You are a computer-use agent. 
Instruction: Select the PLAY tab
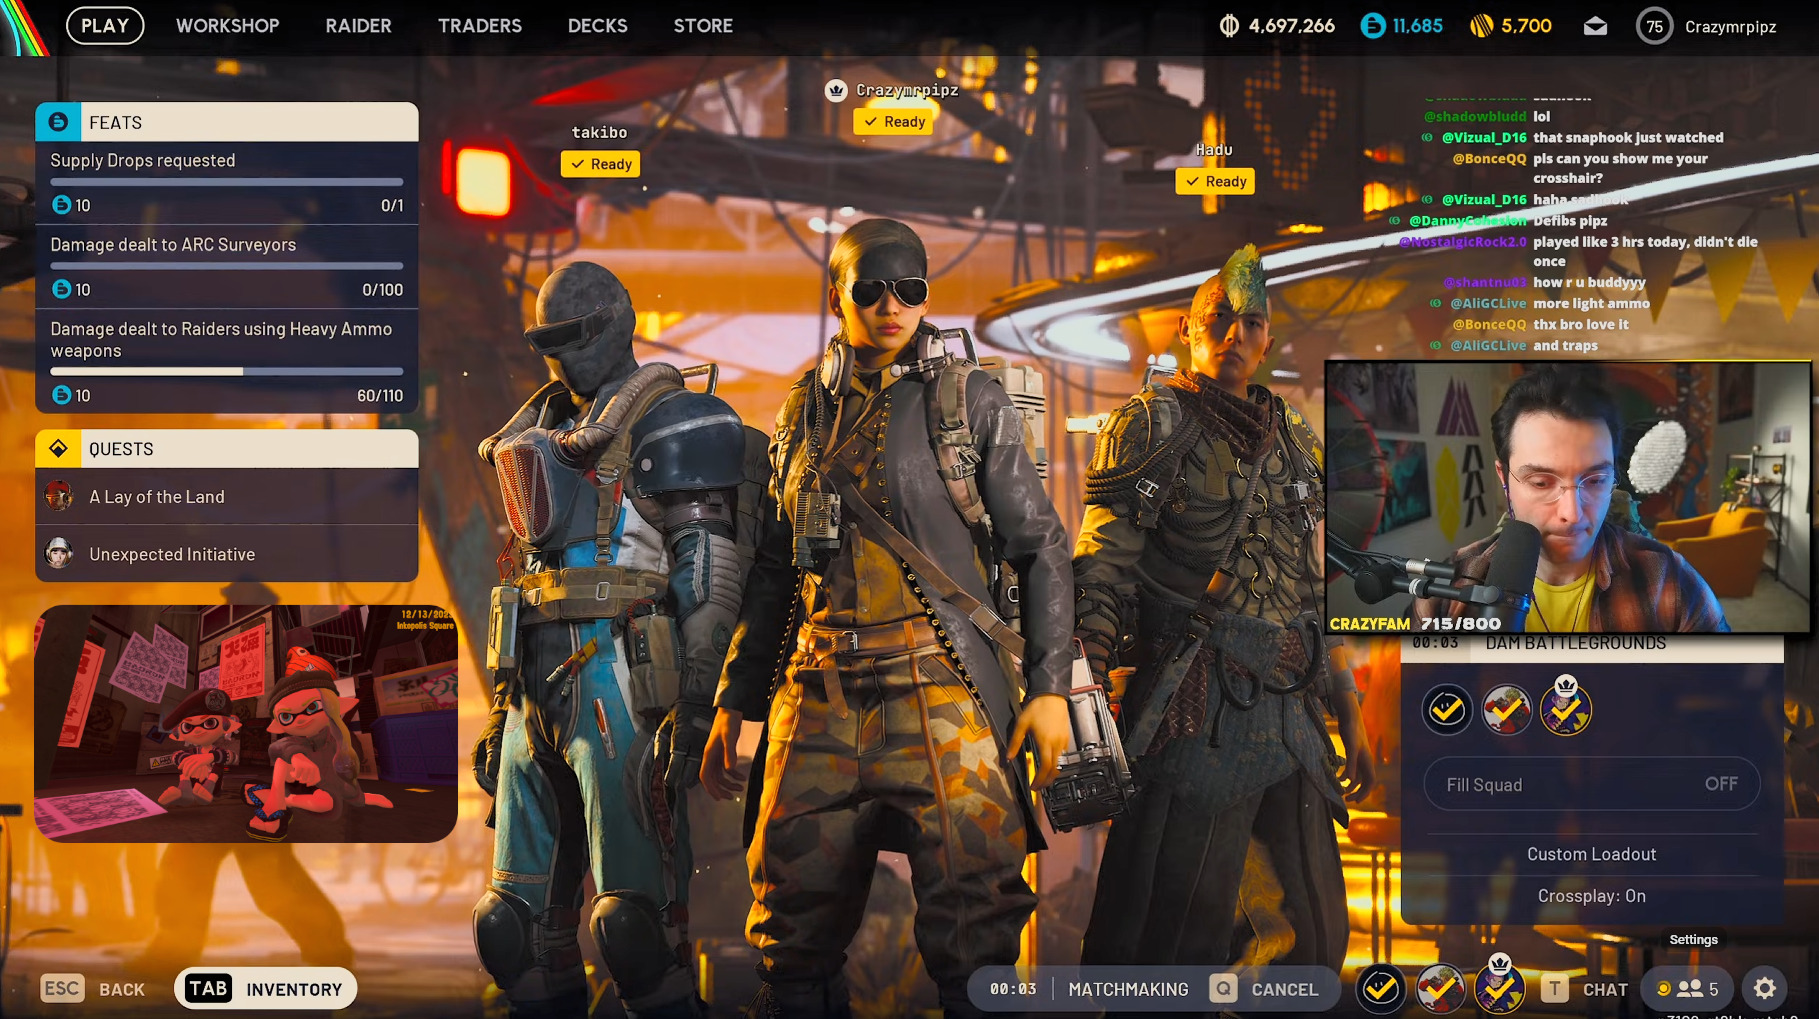(105, 26)
